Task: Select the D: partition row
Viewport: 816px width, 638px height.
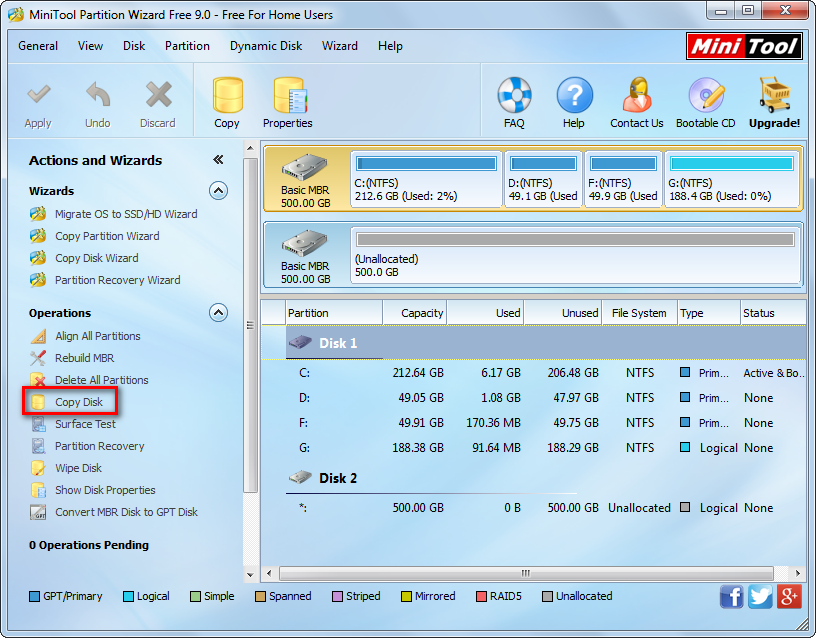Action: (x=533, y=398)
